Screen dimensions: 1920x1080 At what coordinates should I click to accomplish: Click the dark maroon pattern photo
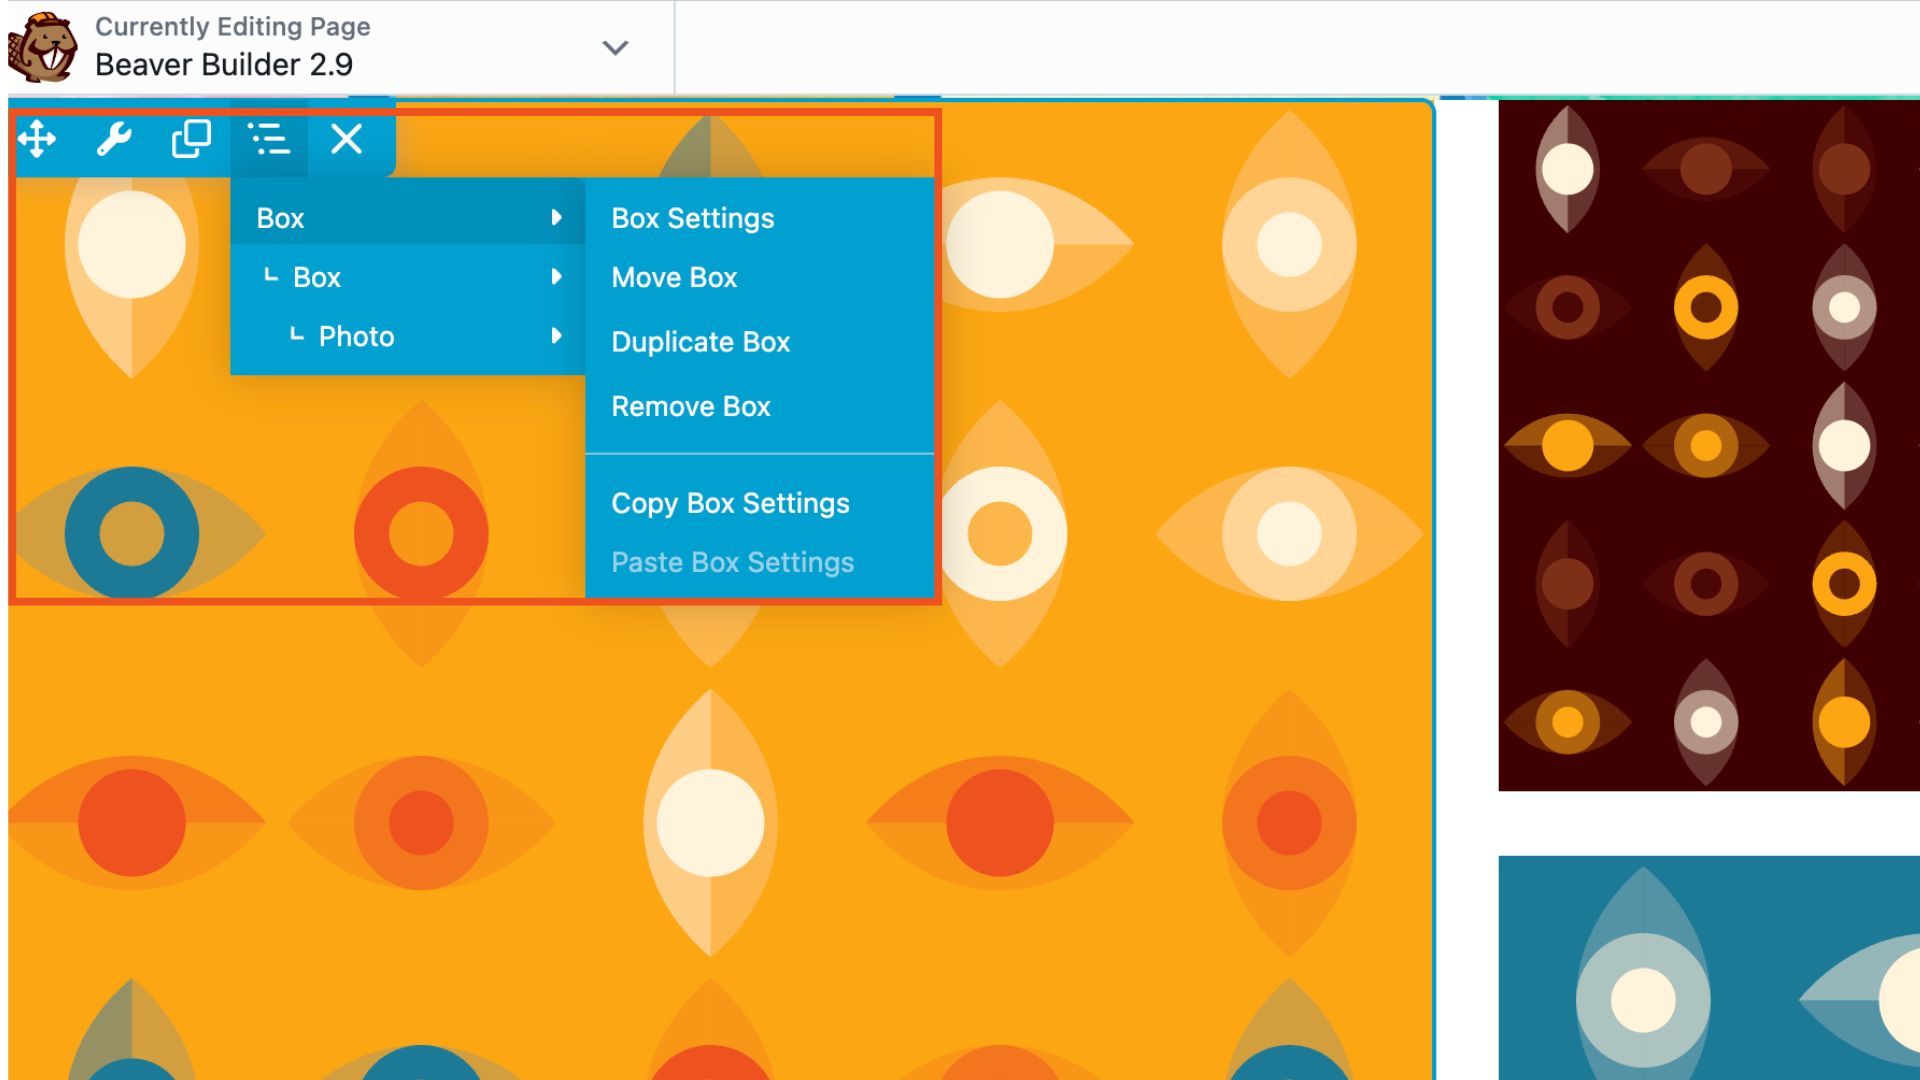pyautogui.click(x=1708, y=445)
